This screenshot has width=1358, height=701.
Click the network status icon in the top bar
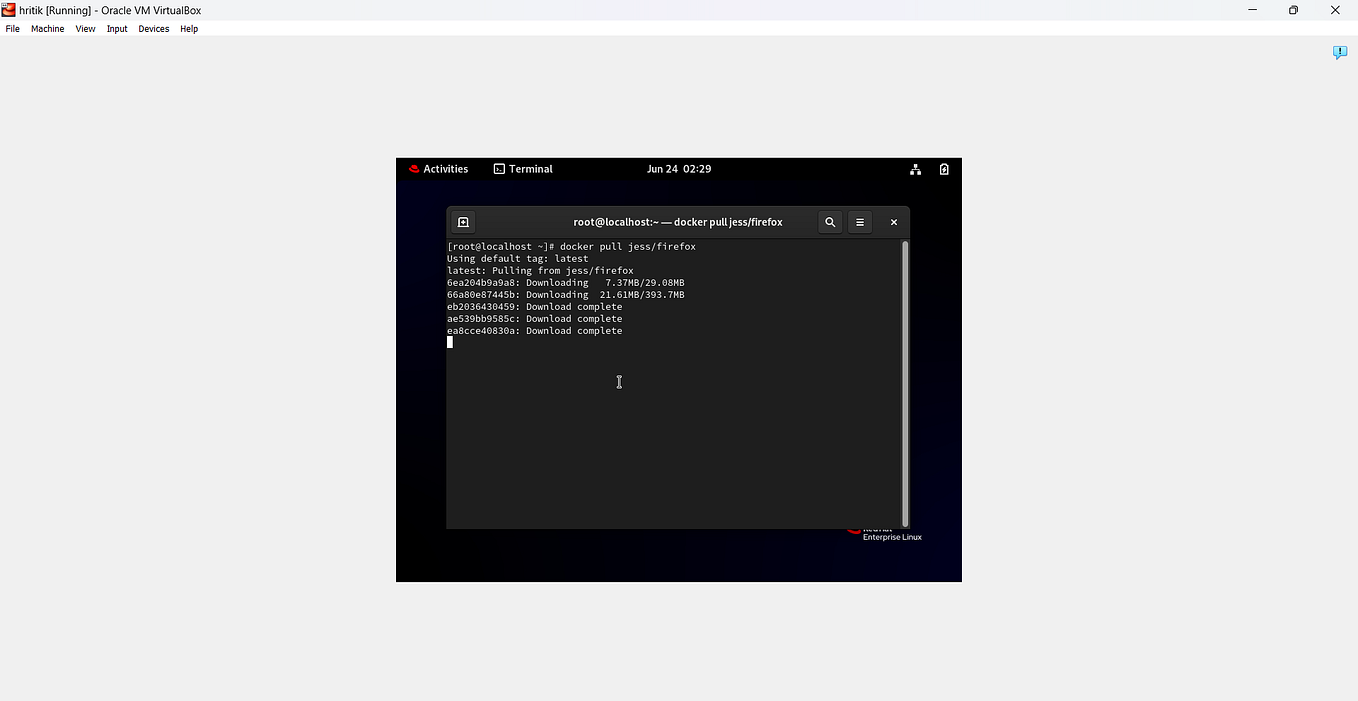point(915,169)
